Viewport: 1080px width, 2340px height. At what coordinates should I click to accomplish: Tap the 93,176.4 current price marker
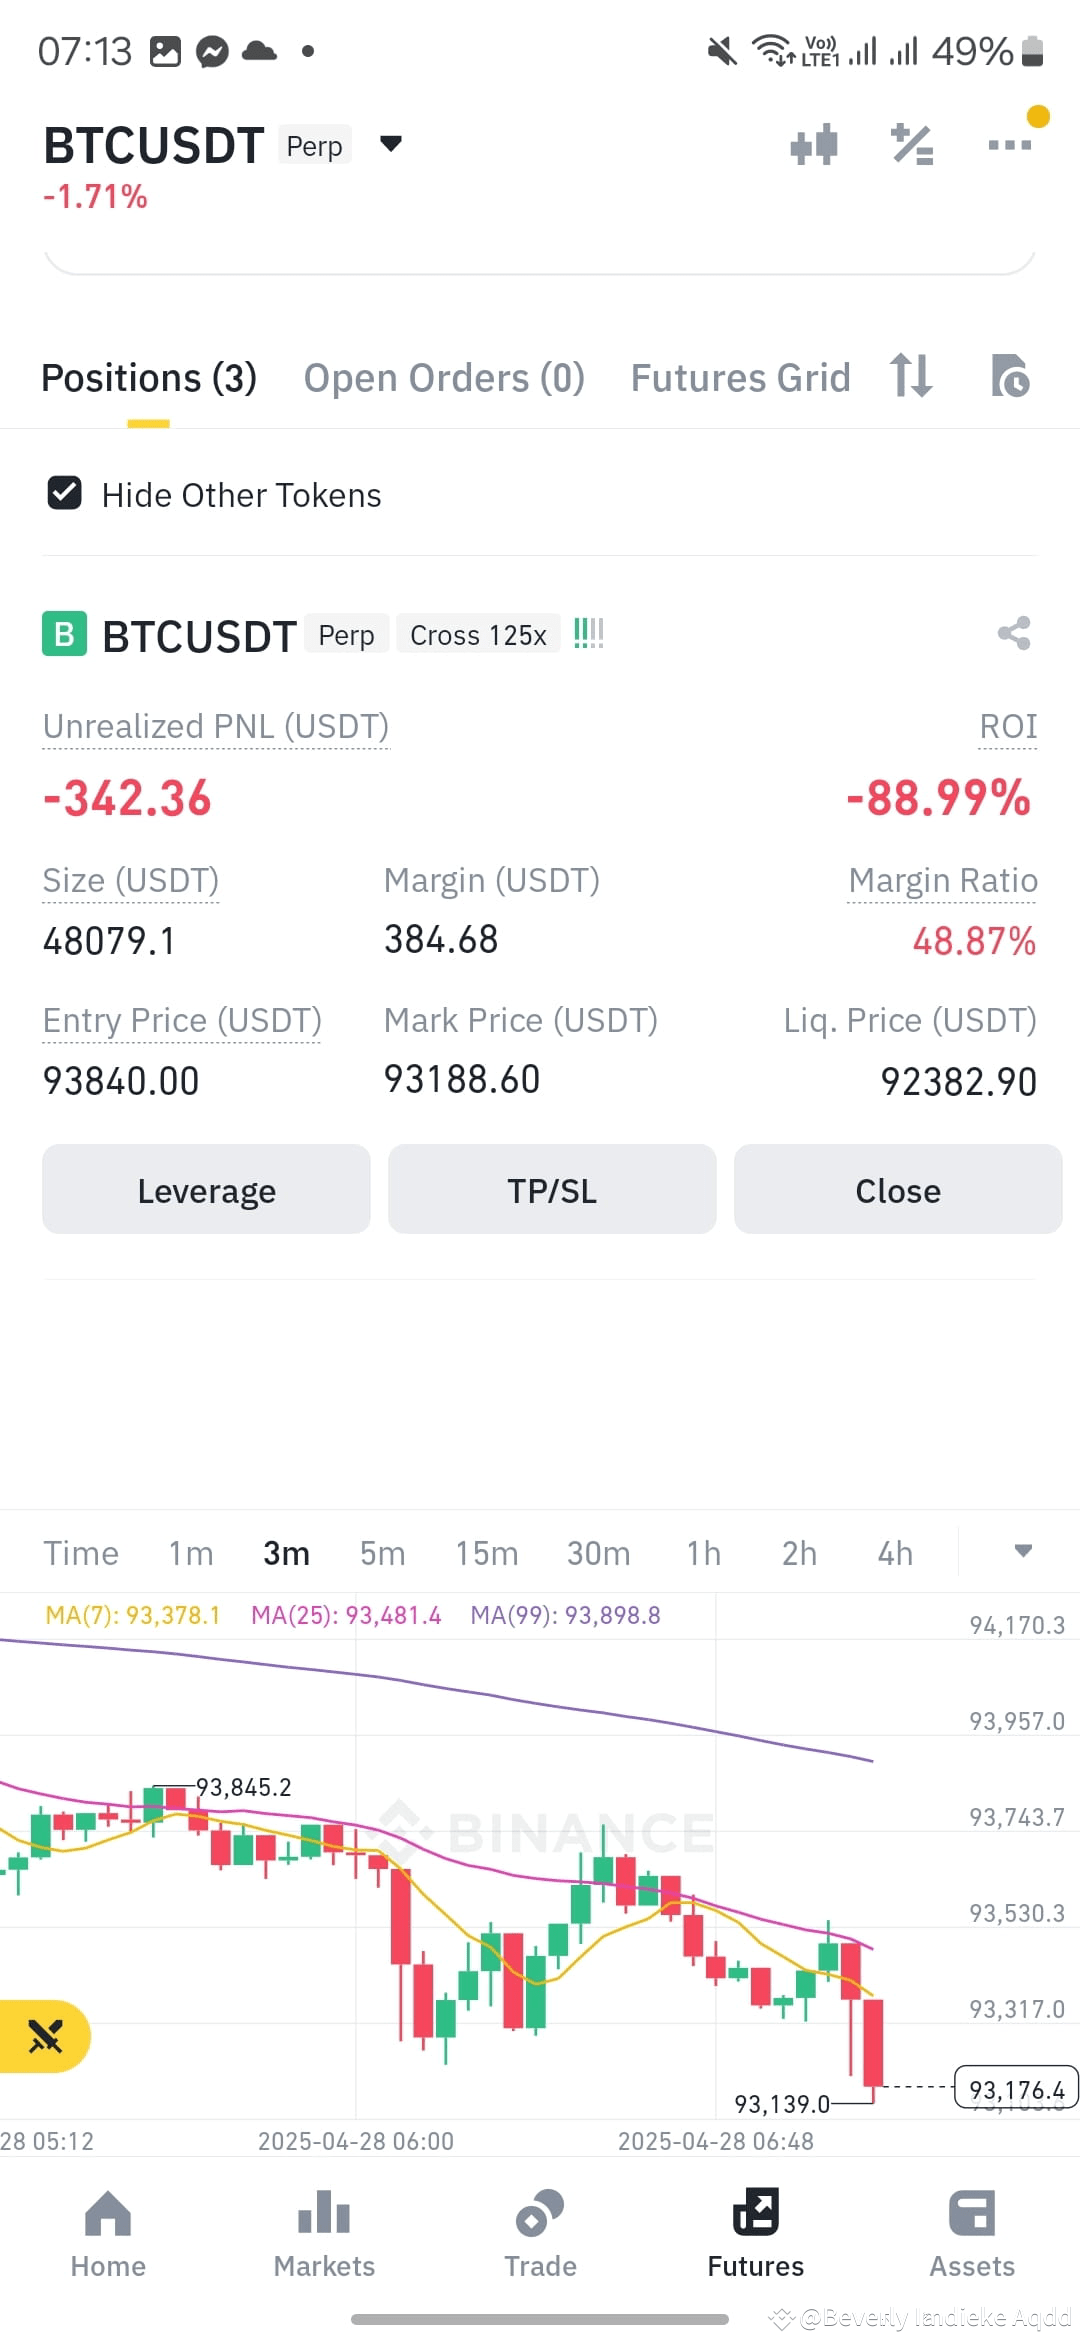click(x=1017, y=2090)
